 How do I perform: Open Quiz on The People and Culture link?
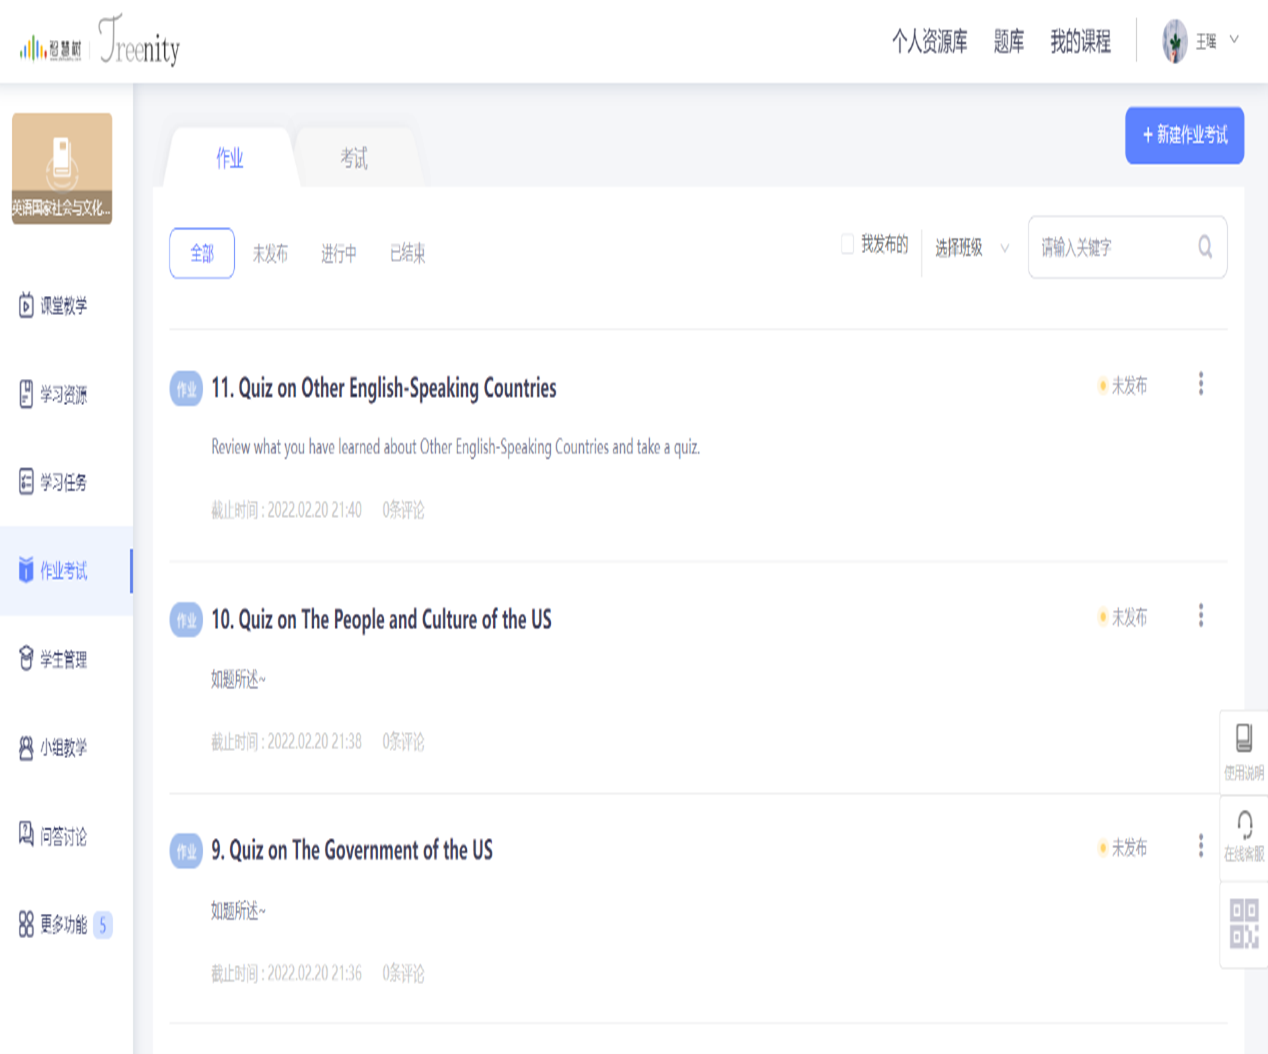point(381,620)
